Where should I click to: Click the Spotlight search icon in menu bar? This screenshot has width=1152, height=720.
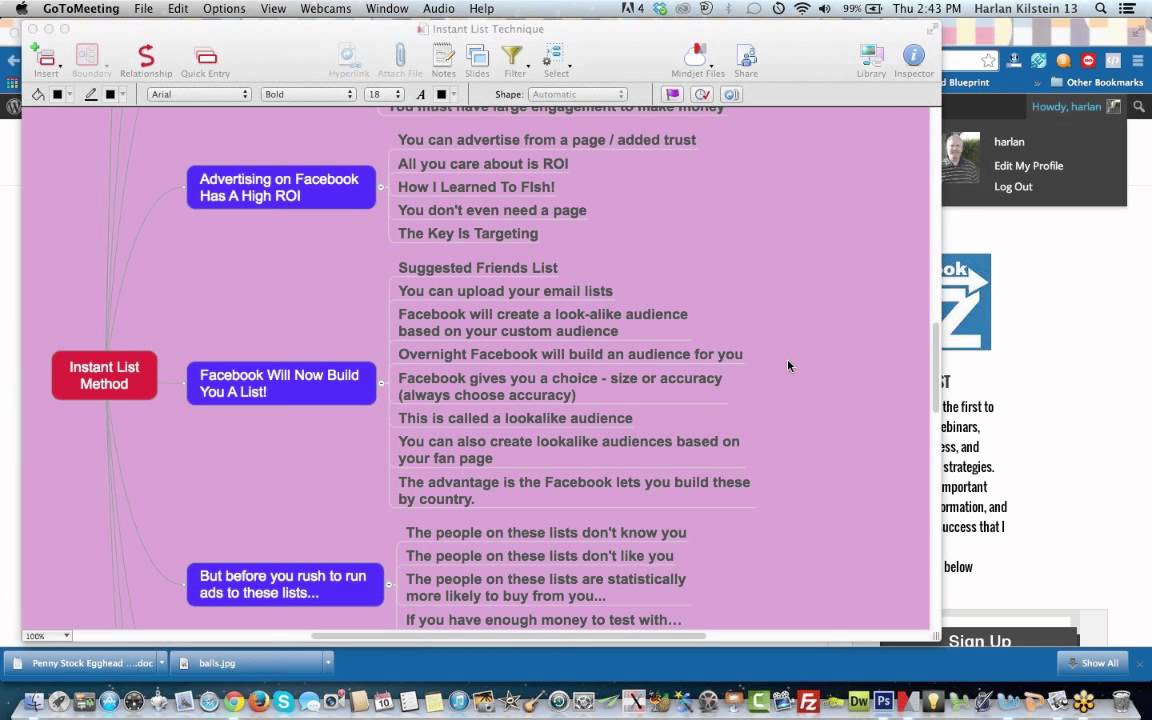(x=1101, y=9)
